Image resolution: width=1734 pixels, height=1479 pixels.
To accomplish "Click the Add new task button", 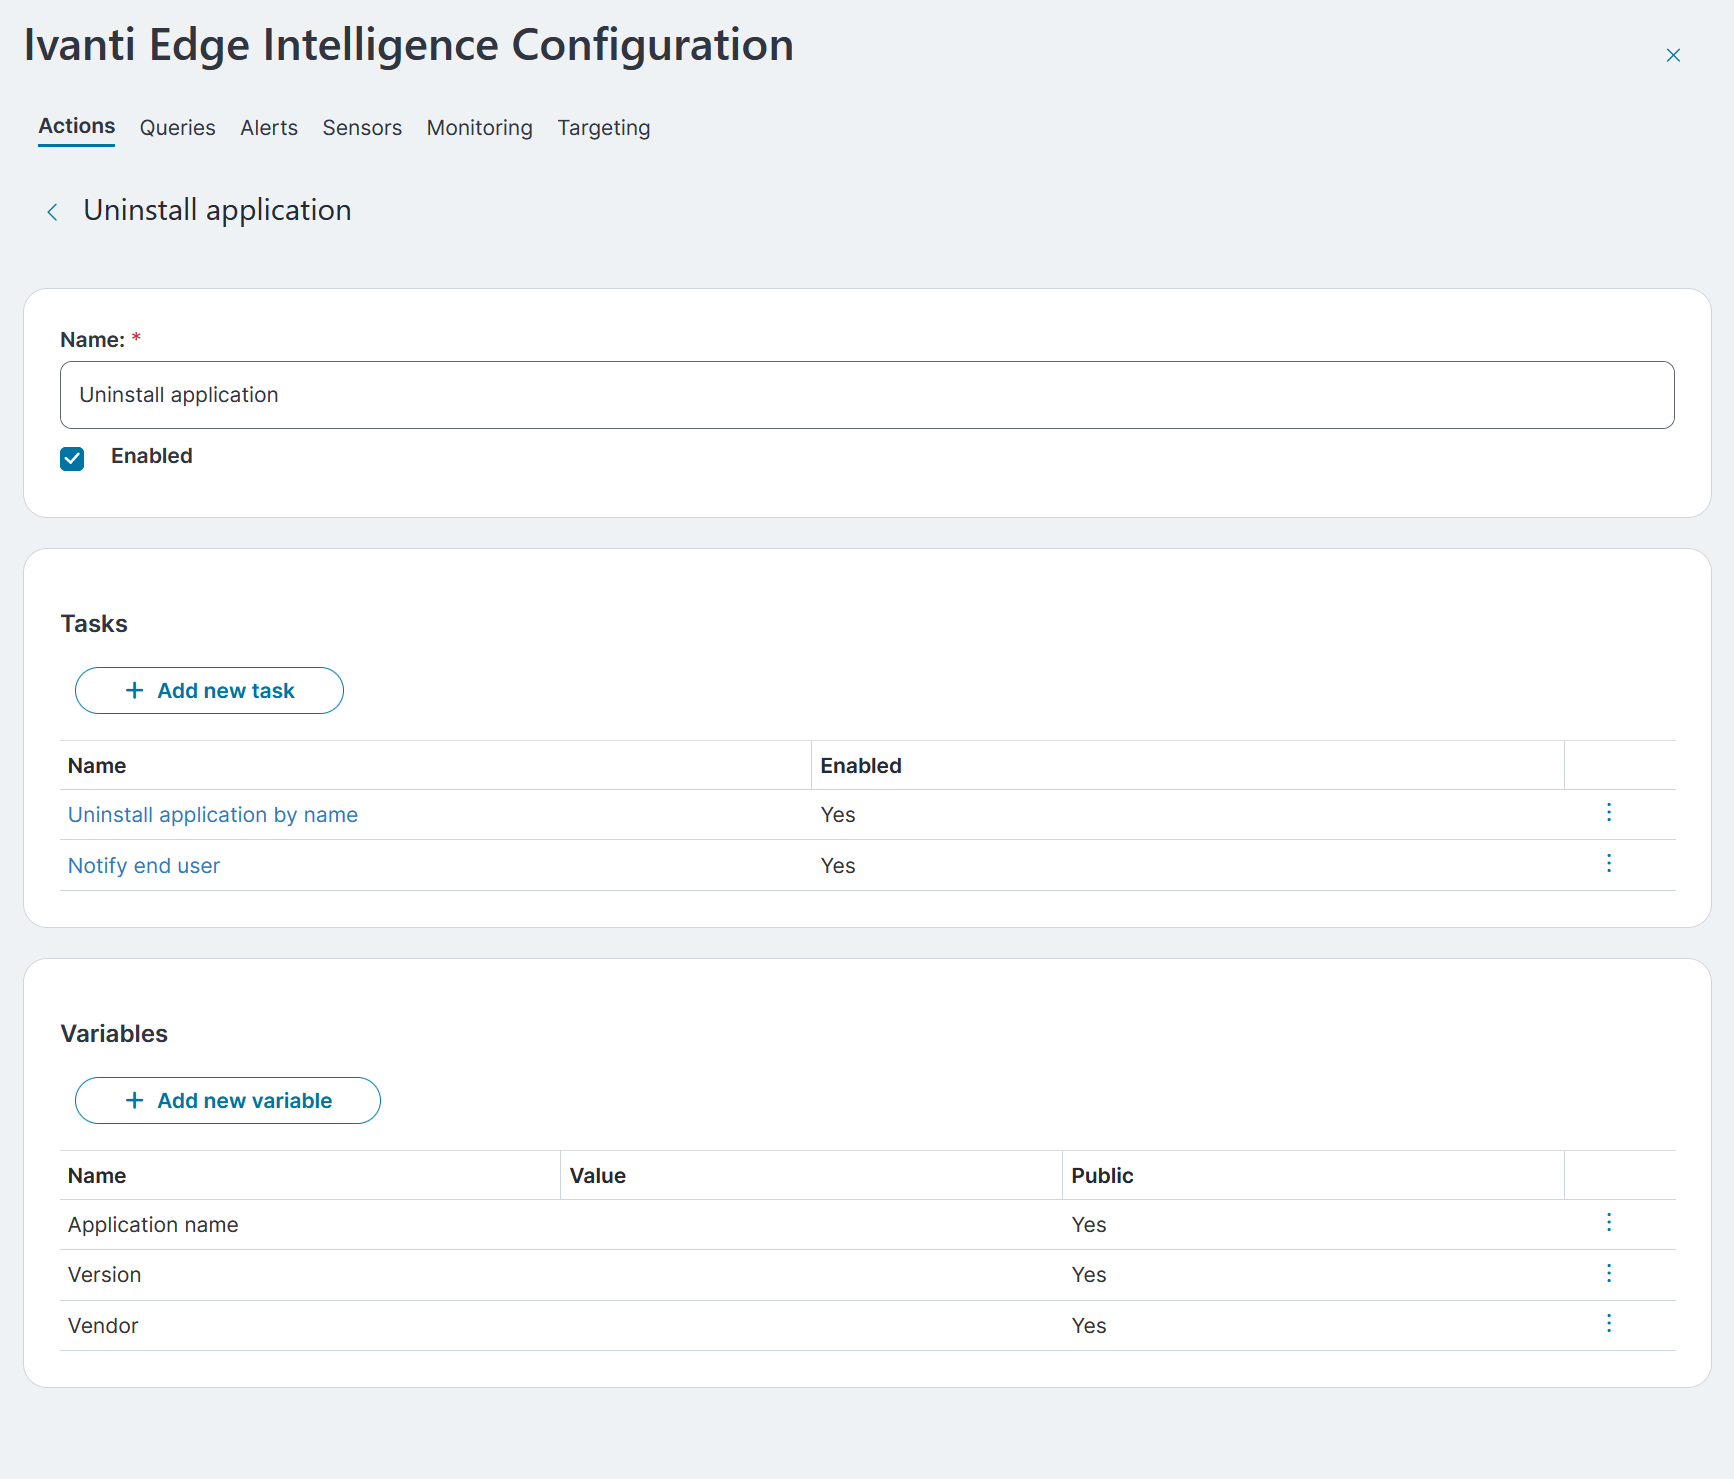I will 209,690.
